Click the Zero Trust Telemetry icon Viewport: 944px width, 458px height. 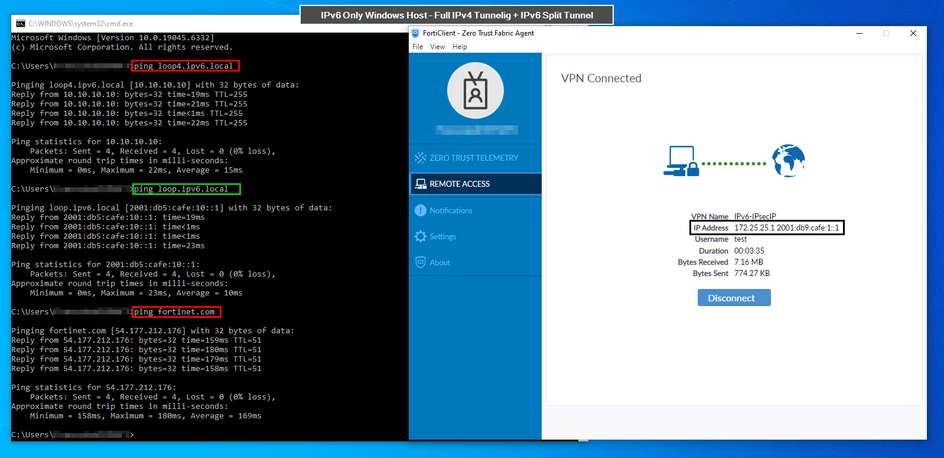point(420,158)
